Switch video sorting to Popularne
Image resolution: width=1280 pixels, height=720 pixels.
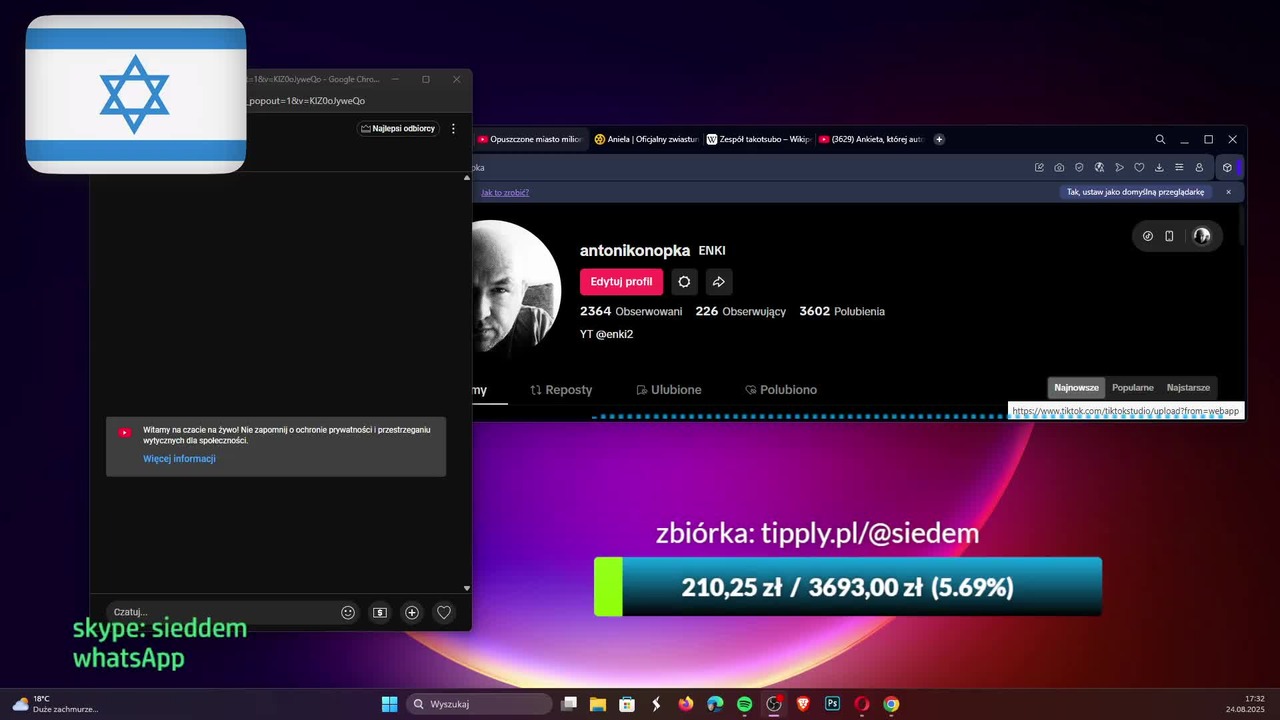click(x=1133, y=388)
